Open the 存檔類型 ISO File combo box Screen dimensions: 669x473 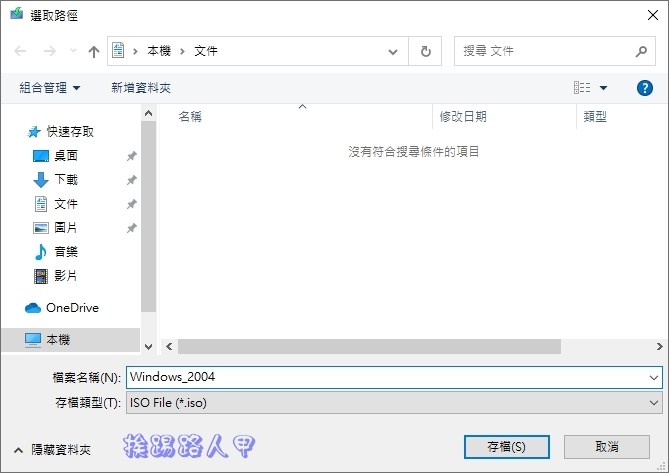(x=394, y=403)
